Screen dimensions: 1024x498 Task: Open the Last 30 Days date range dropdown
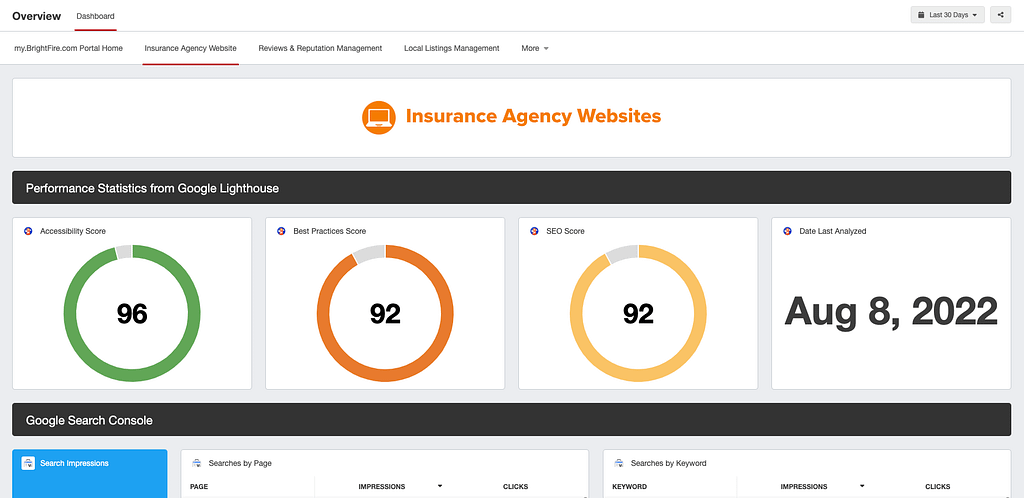point(947,14)
